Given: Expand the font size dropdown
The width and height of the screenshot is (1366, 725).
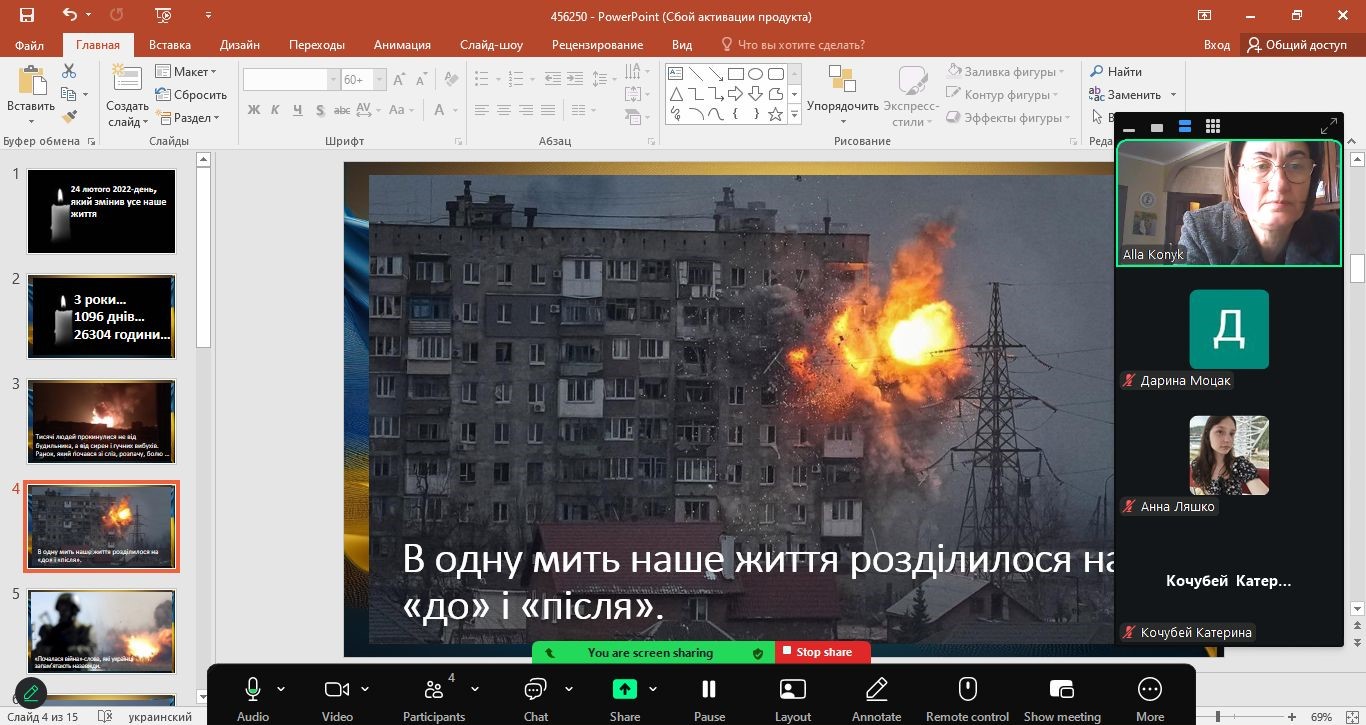Looking at the screenshot, I should click(x=379, y=80).
